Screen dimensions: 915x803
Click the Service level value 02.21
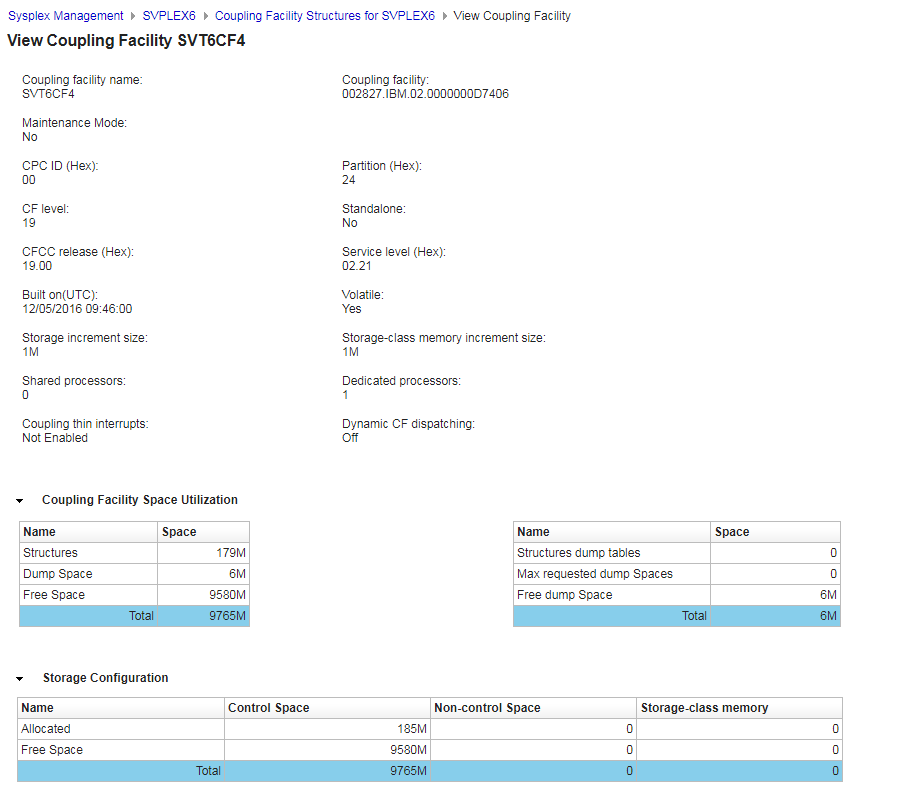[357, 266]
